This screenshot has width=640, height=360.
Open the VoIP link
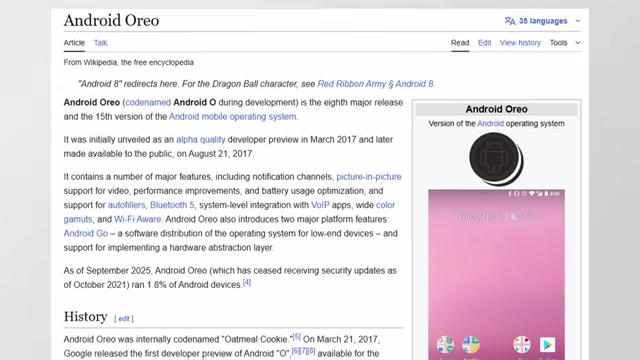click(x=320, y=205)
